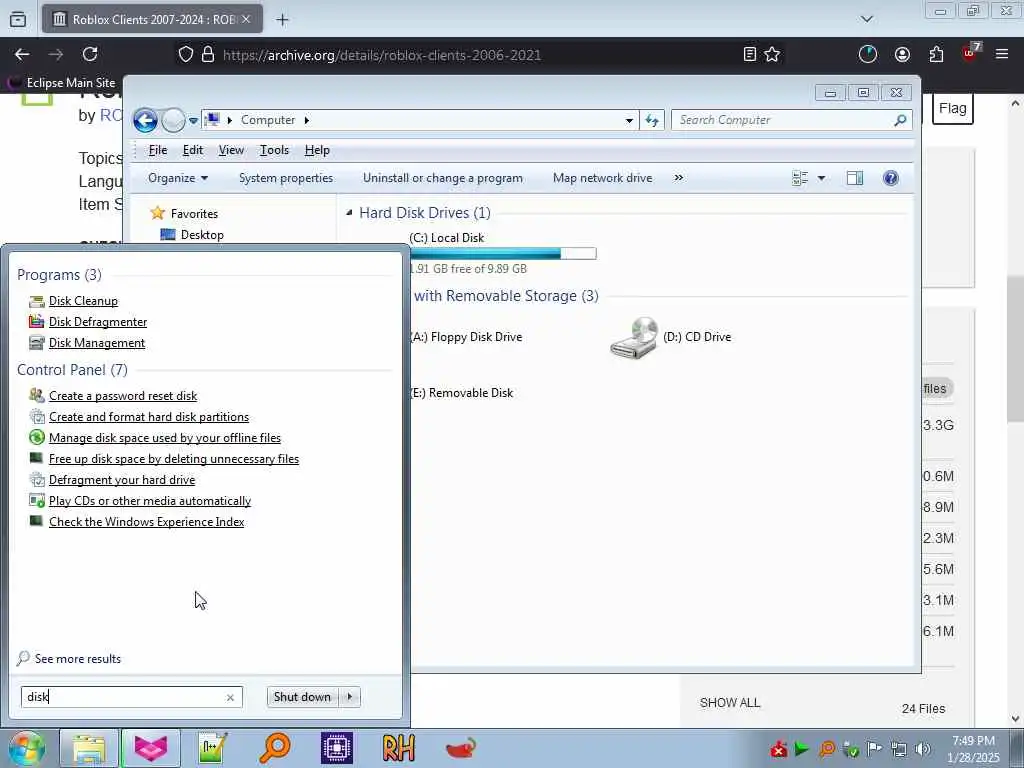This screenshot has height=768, width=1024.
Task: Open the browser hamburger menu
Action: coord(1002,54)
